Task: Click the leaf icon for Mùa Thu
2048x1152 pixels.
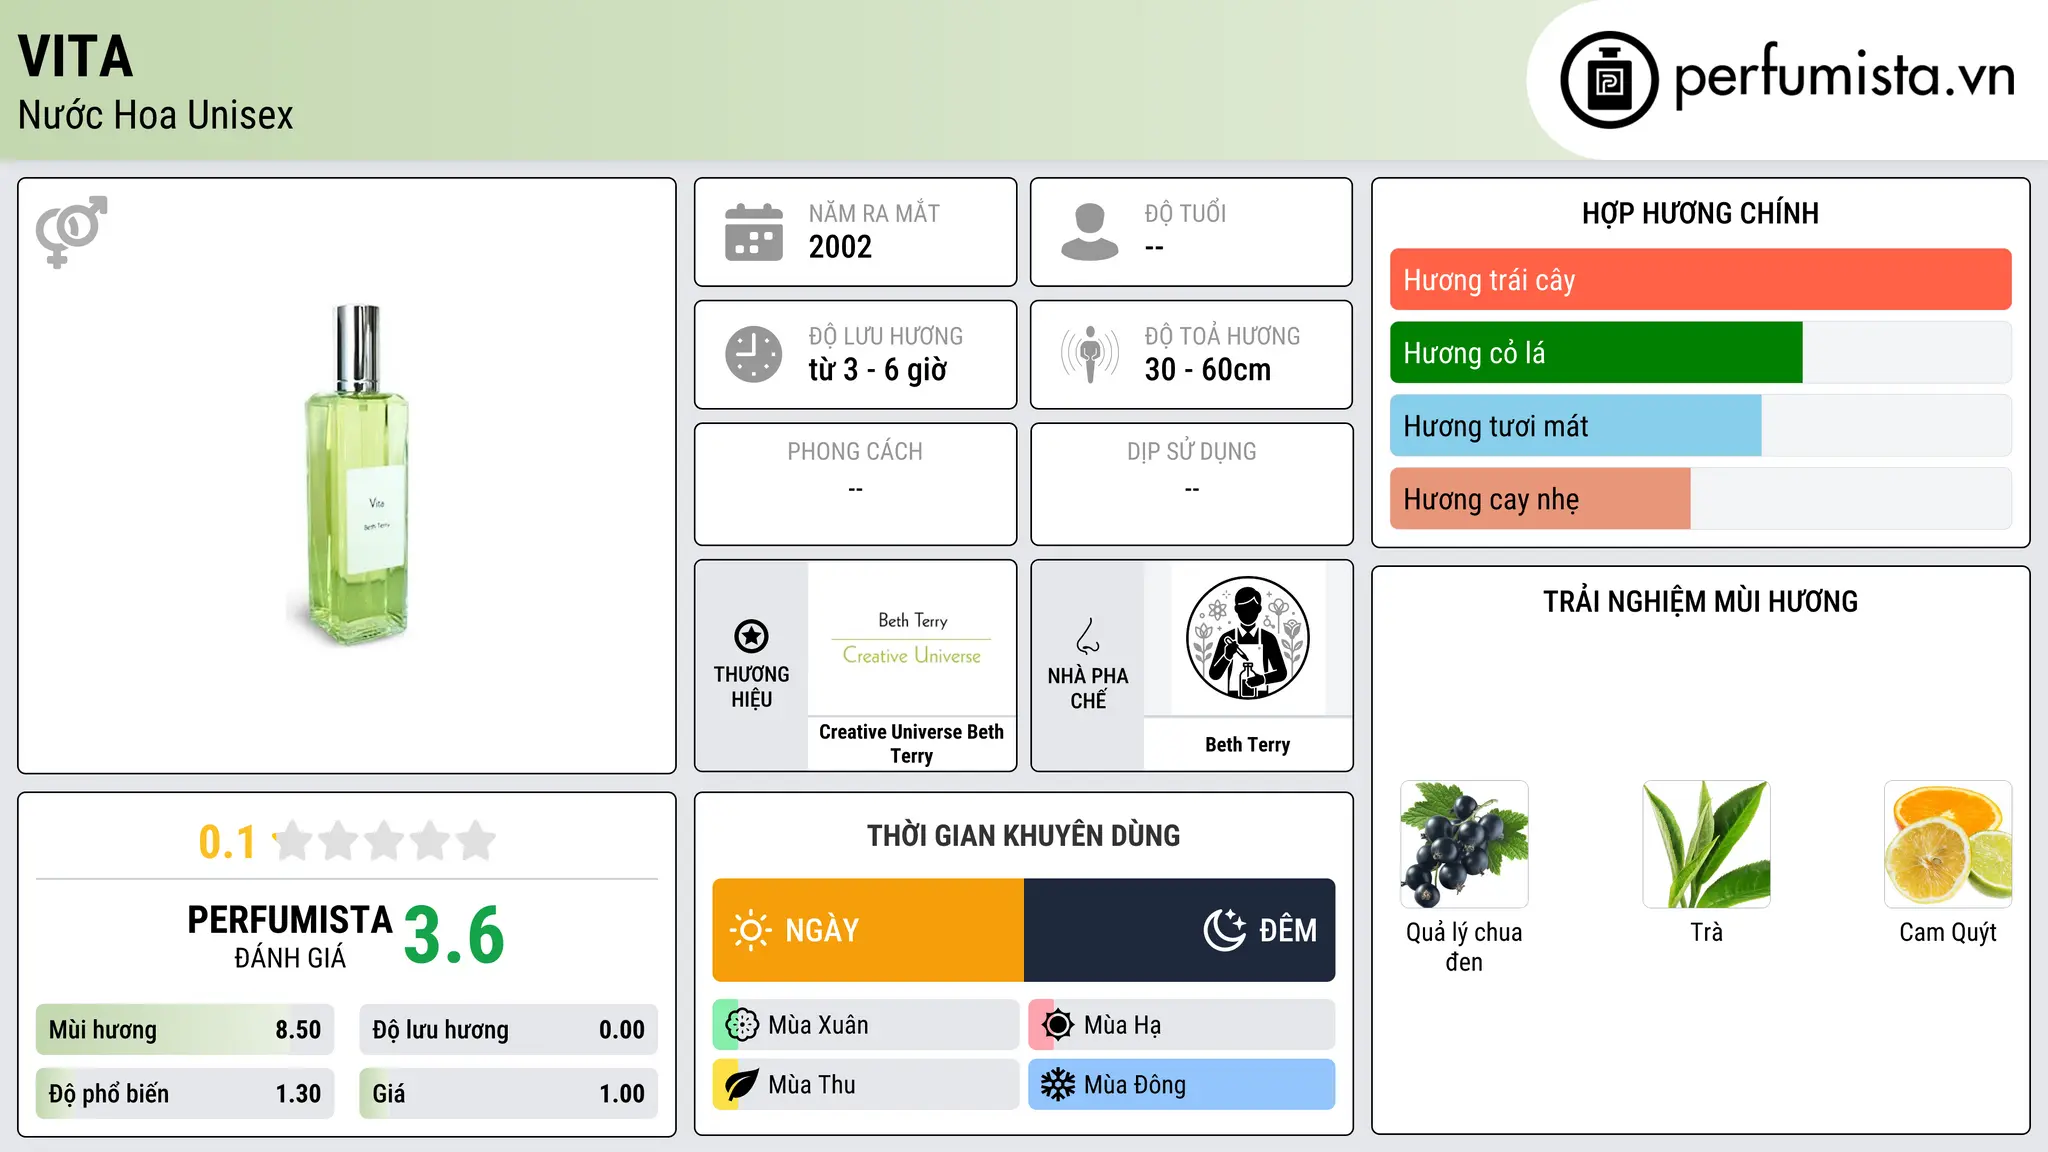Action: pyautogui.click(x=742, y=1085)
